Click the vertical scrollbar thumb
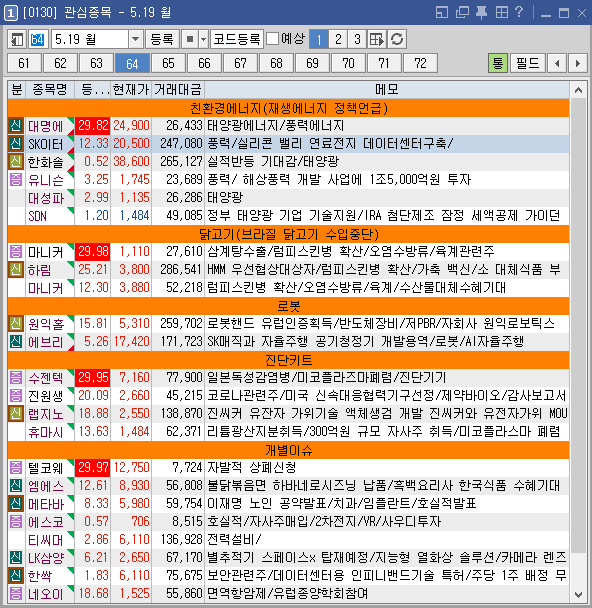 [x=578, y=326]
